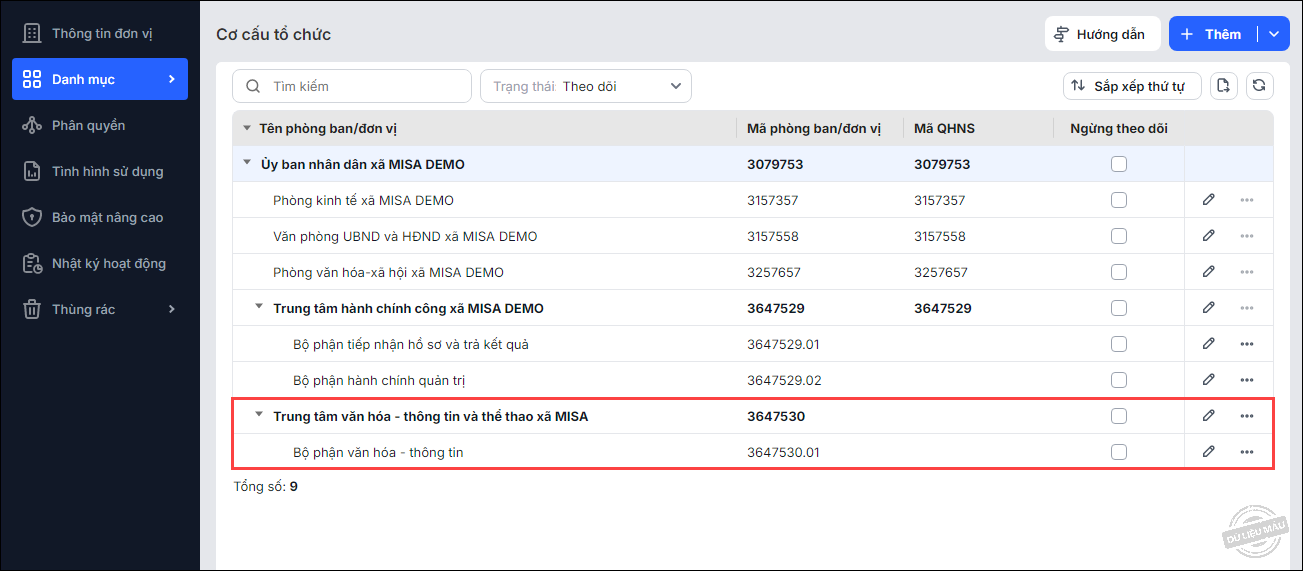Toggle checkbox for Bộ phận tiếp nhận hồ sơ
The height and width of the screenshot is (571, 1303).
point(1119,344)
